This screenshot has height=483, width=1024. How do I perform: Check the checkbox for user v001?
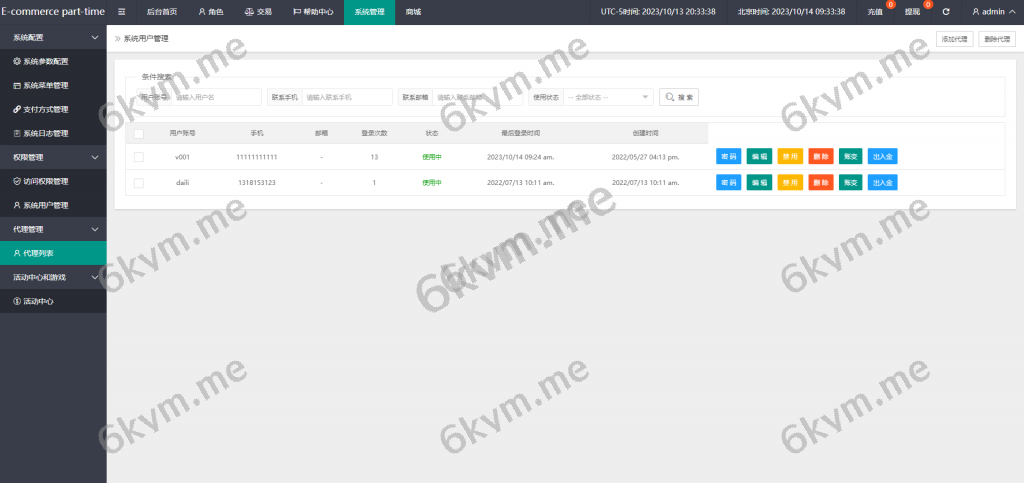coord(139,157)
